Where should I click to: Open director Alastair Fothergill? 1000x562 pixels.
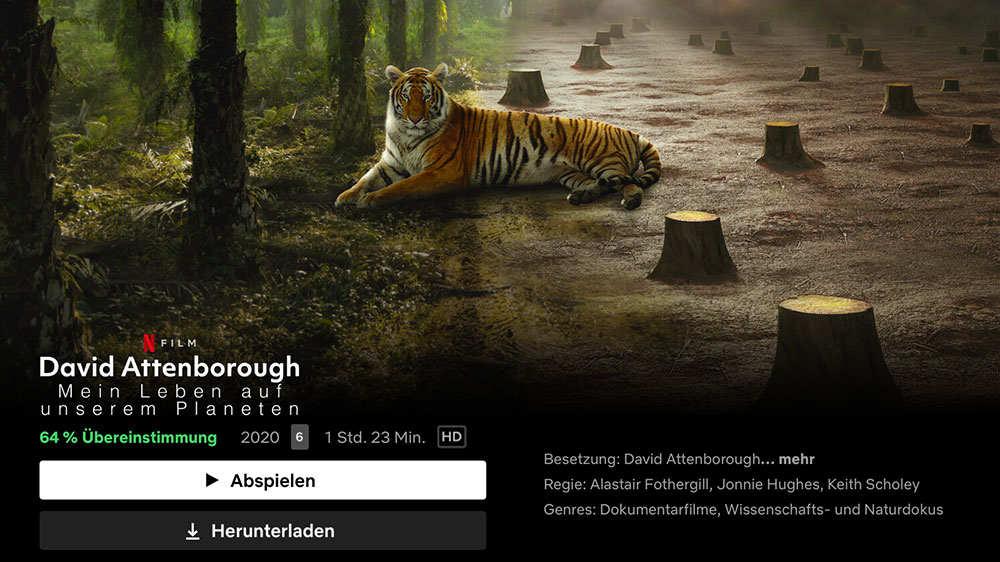649,485
